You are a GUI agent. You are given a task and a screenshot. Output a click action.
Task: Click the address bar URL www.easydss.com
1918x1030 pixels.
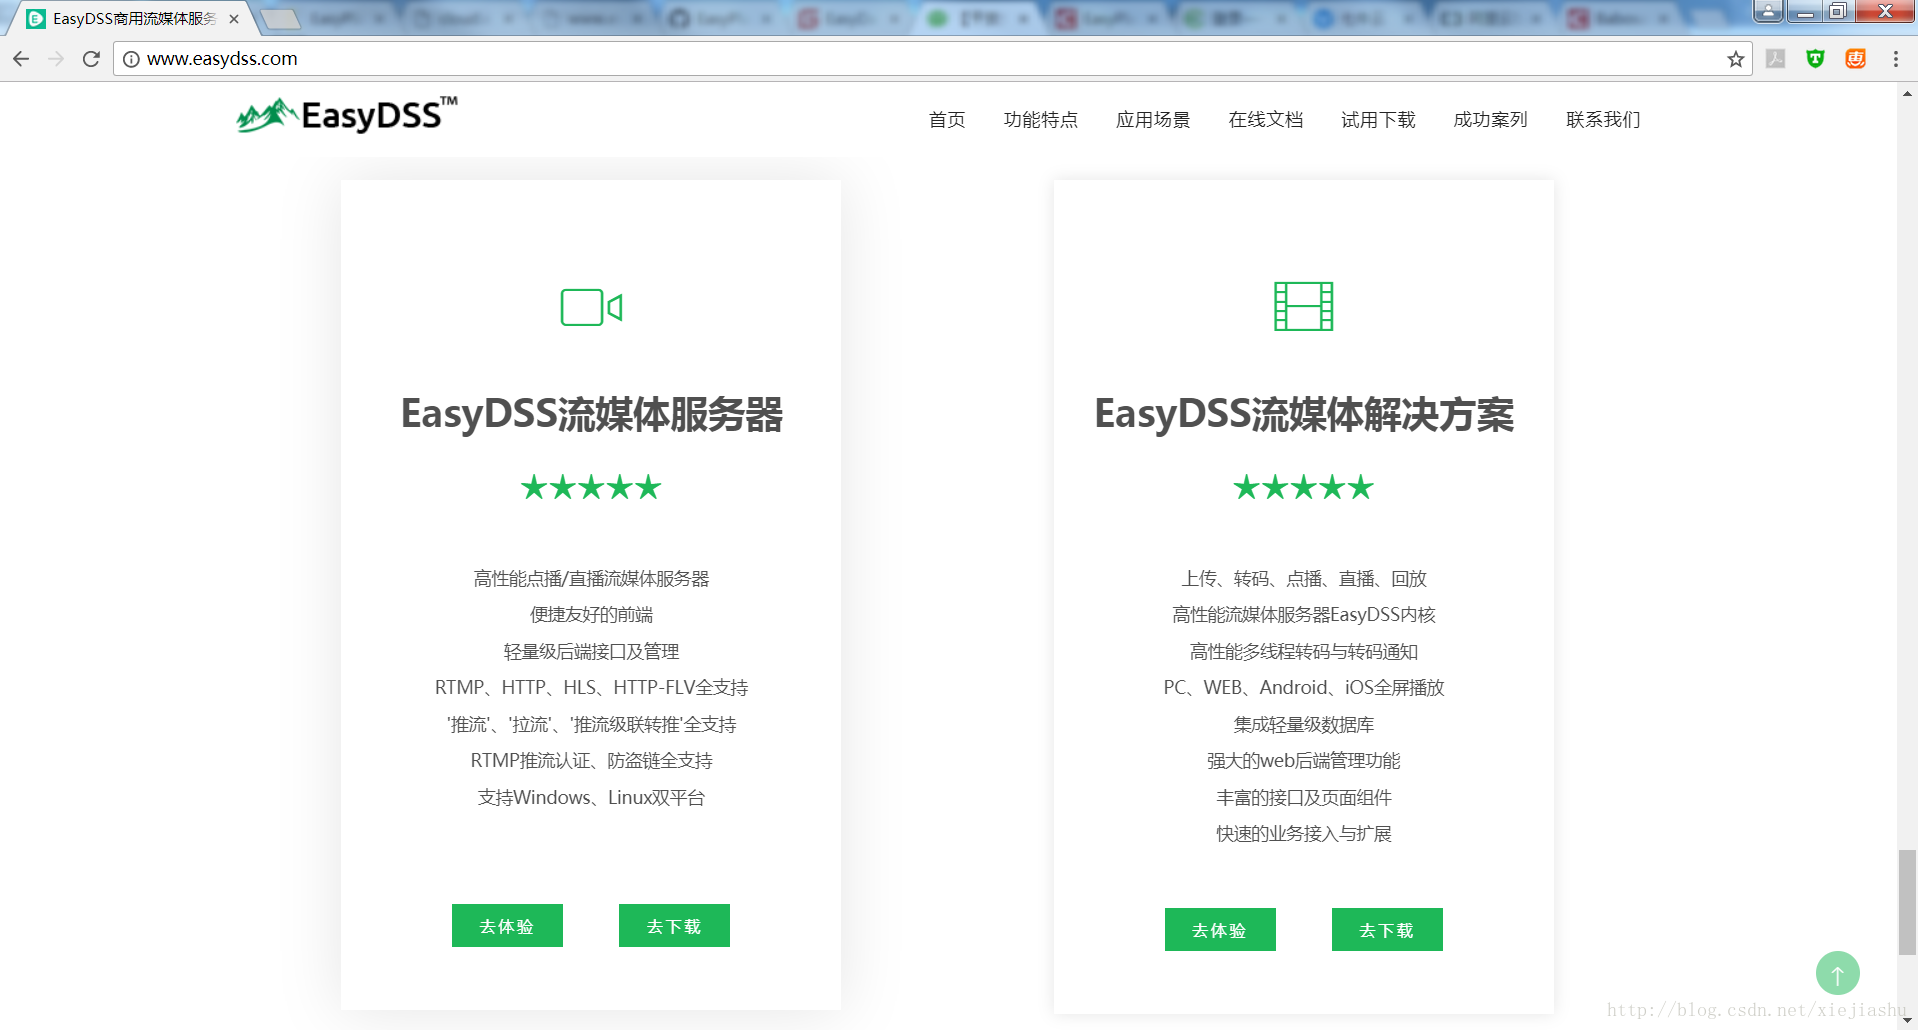[222, 59]
